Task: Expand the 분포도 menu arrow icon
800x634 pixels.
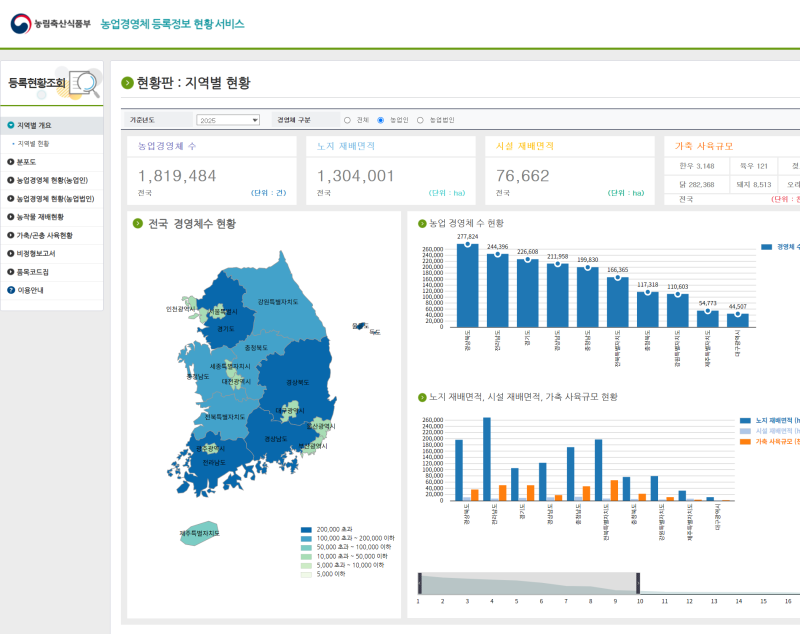Action: tap(11, 162)
